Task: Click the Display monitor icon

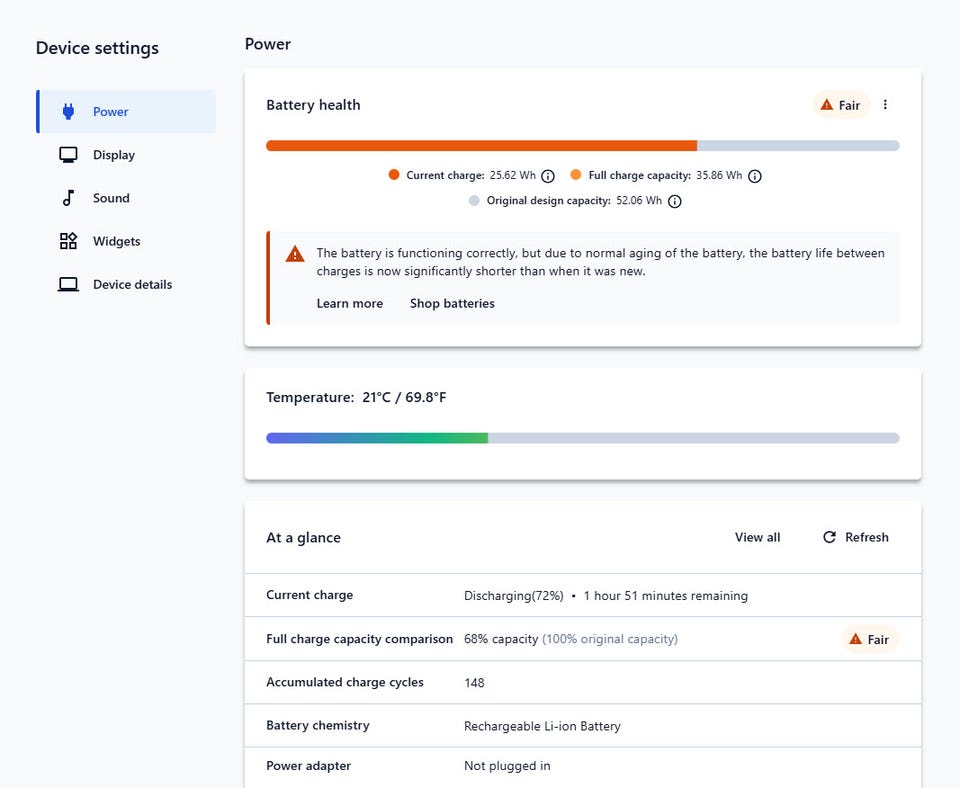Action: pos(69,155)
